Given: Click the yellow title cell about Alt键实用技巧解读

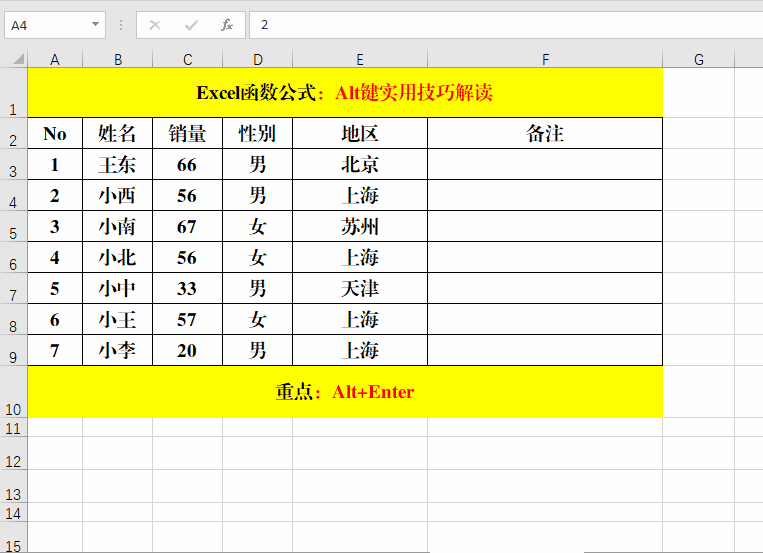Looking at the screenshot, I should [x=345, y=93].
